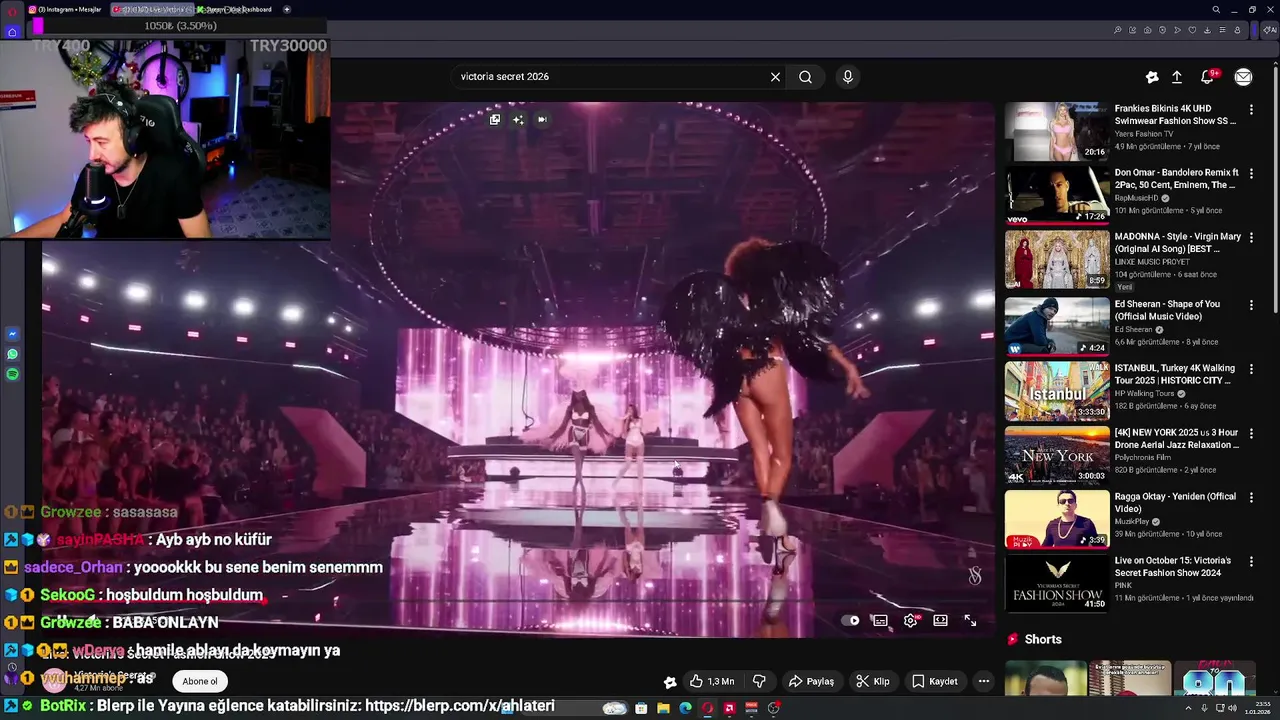Open options for MADONNA Virgin Mary video

click(x=1251, y=238)
